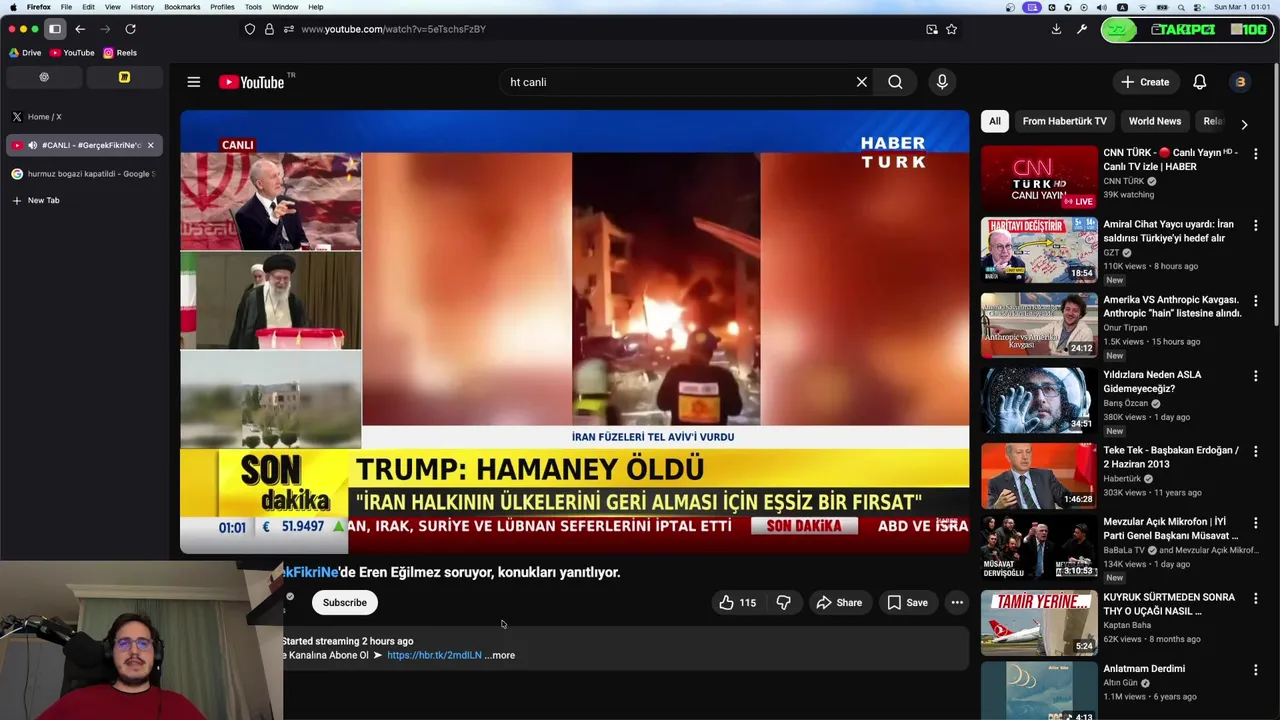Open CNN TÜRK live thumbnail

click(x=1039, y=177)
